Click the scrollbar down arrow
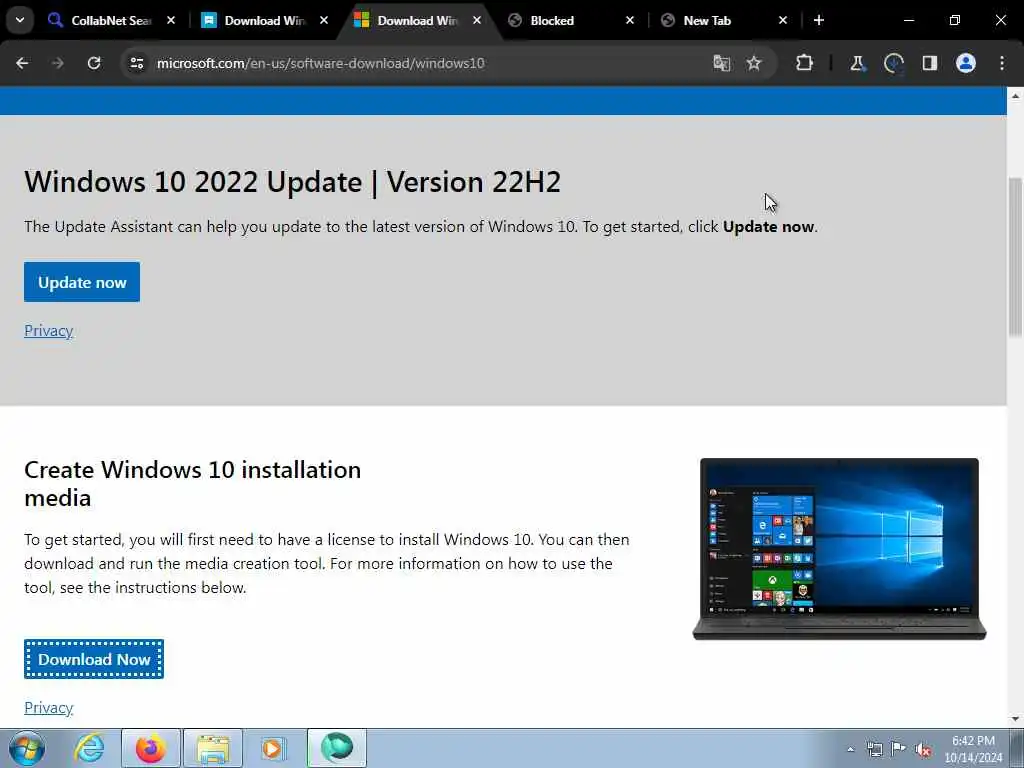This screenshot has width=1024, height=768. point(1015,718)
